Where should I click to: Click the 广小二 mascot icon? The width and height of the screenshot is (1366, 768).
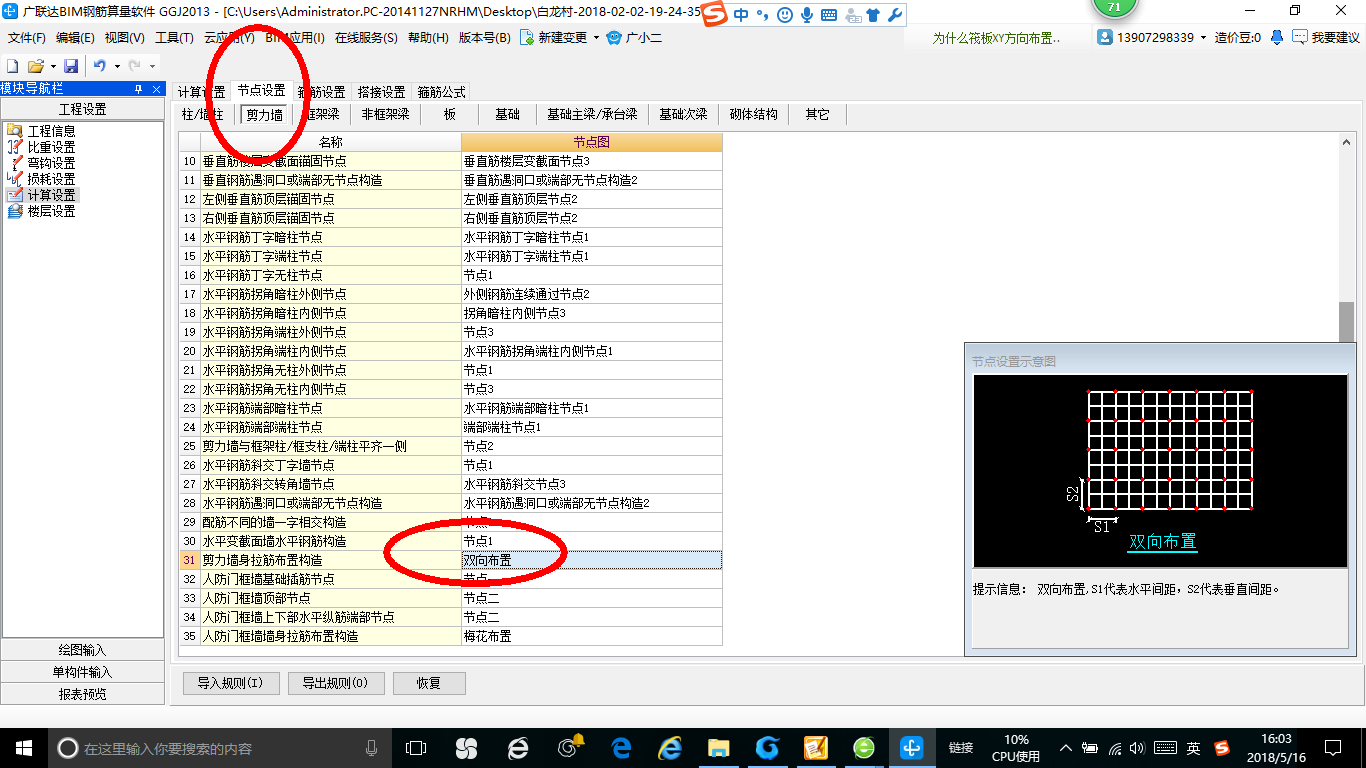pyautogui.click(x=614, y=38)
